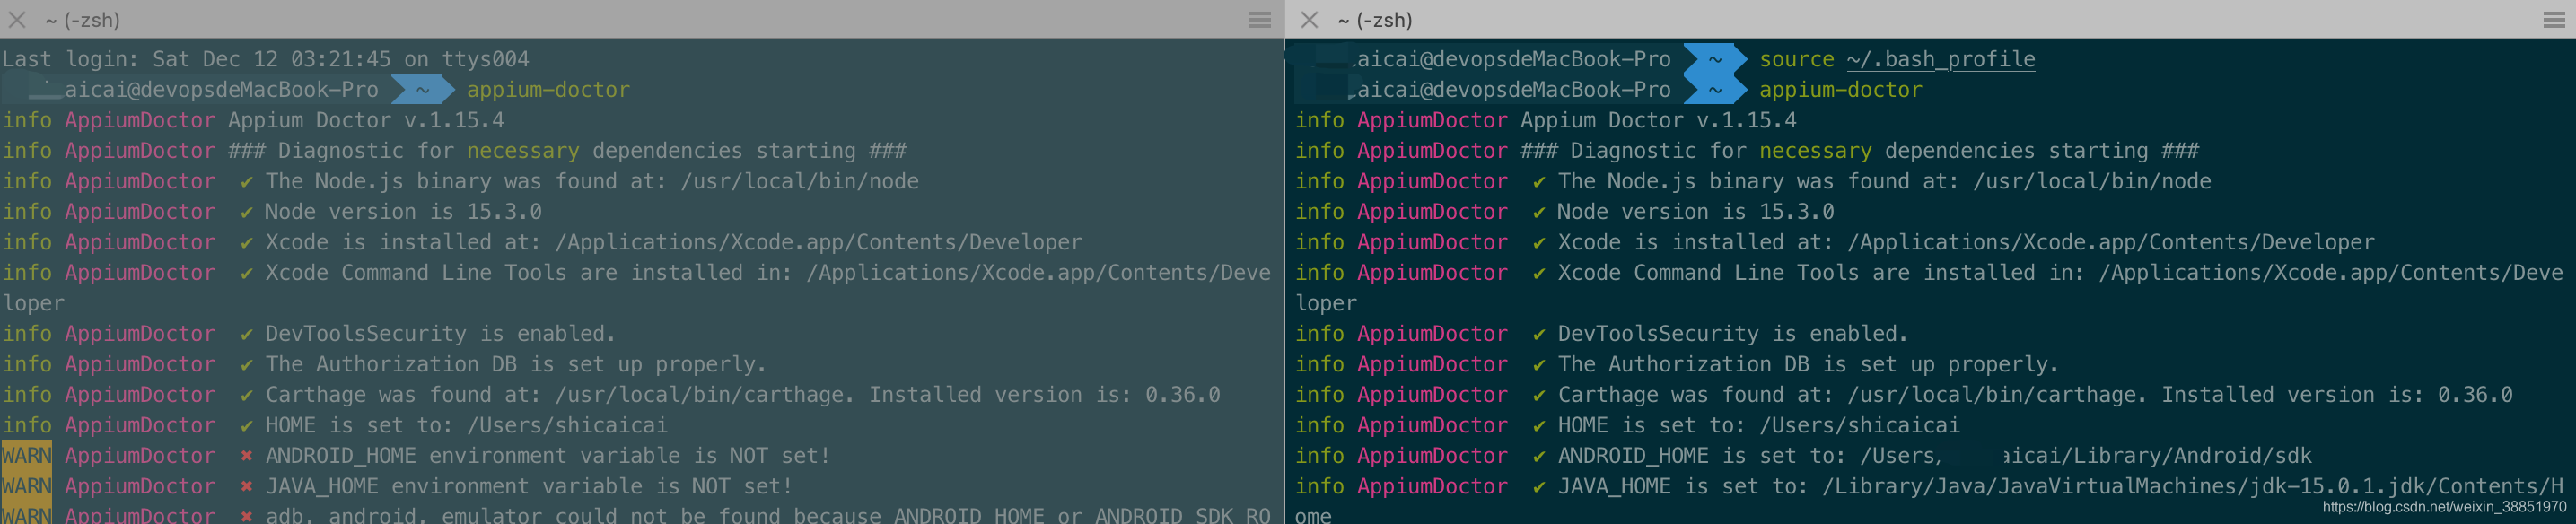Click "Node version is 15.3.0" in left pane

click(403, 212)
